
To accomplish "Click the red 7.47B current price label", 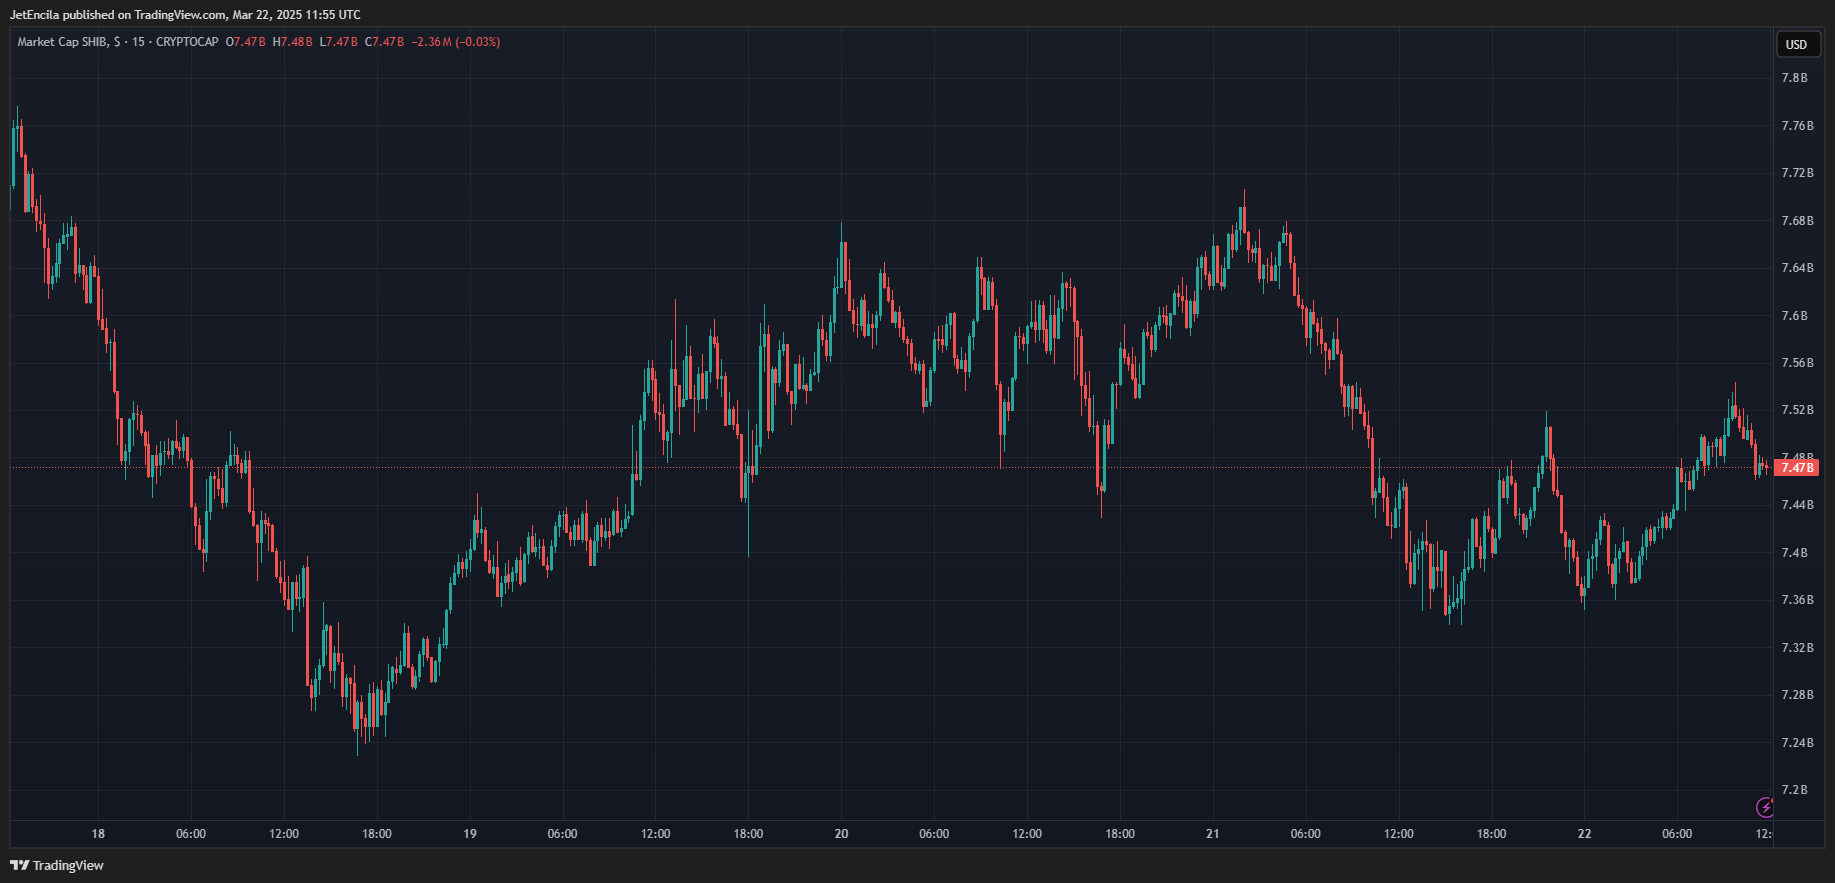I will point(1796,467).
